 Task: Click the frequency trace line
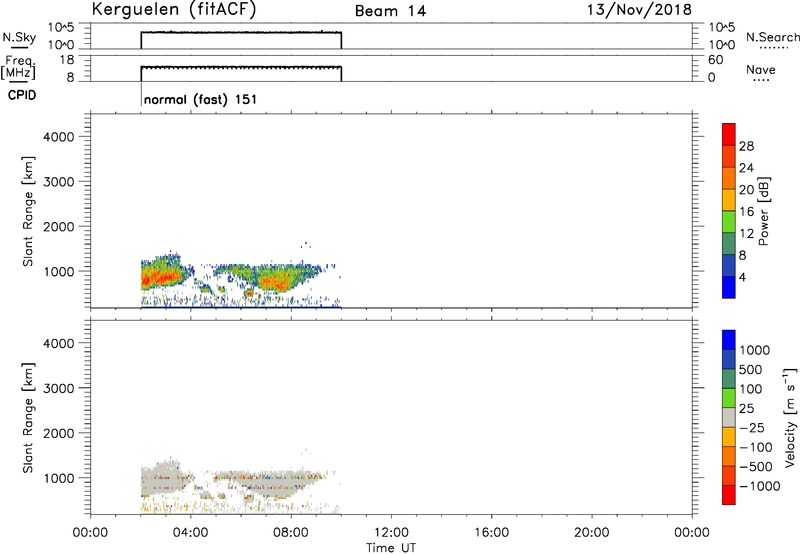pos(241,67)
